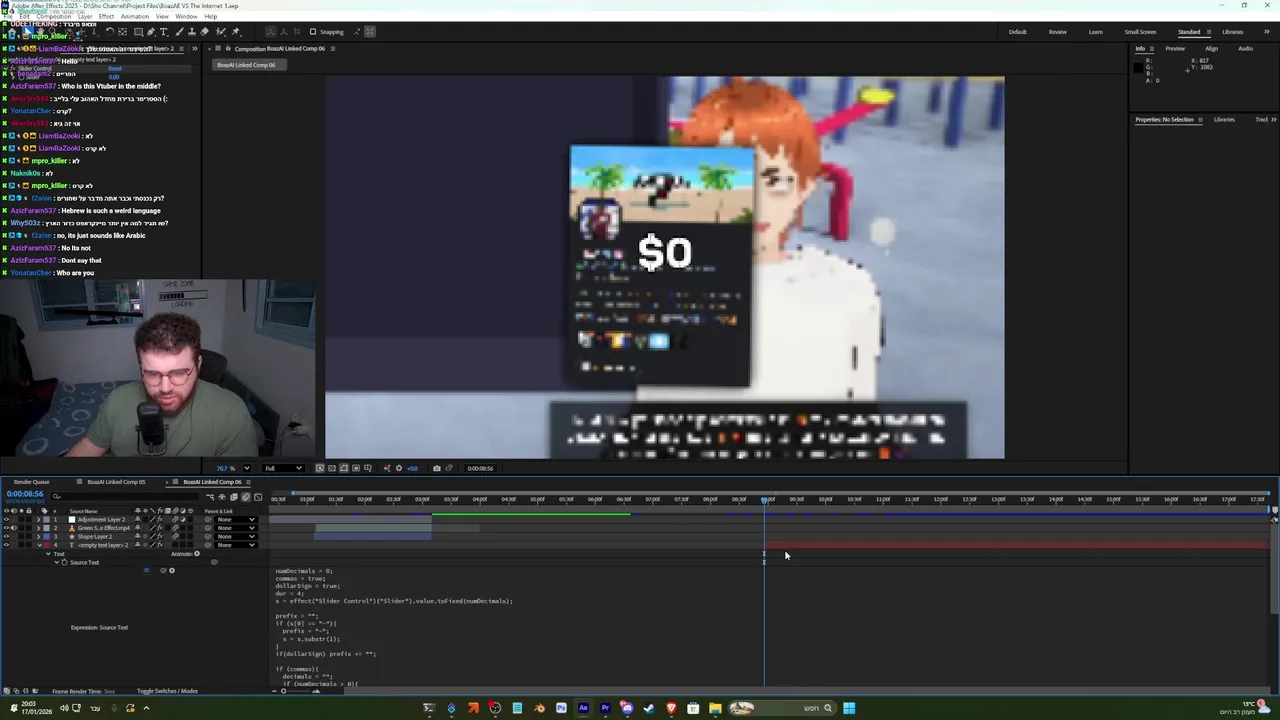Hide the Green Screen Effect.mp4 layer
1280x720 pixels.
click(7, 528)
